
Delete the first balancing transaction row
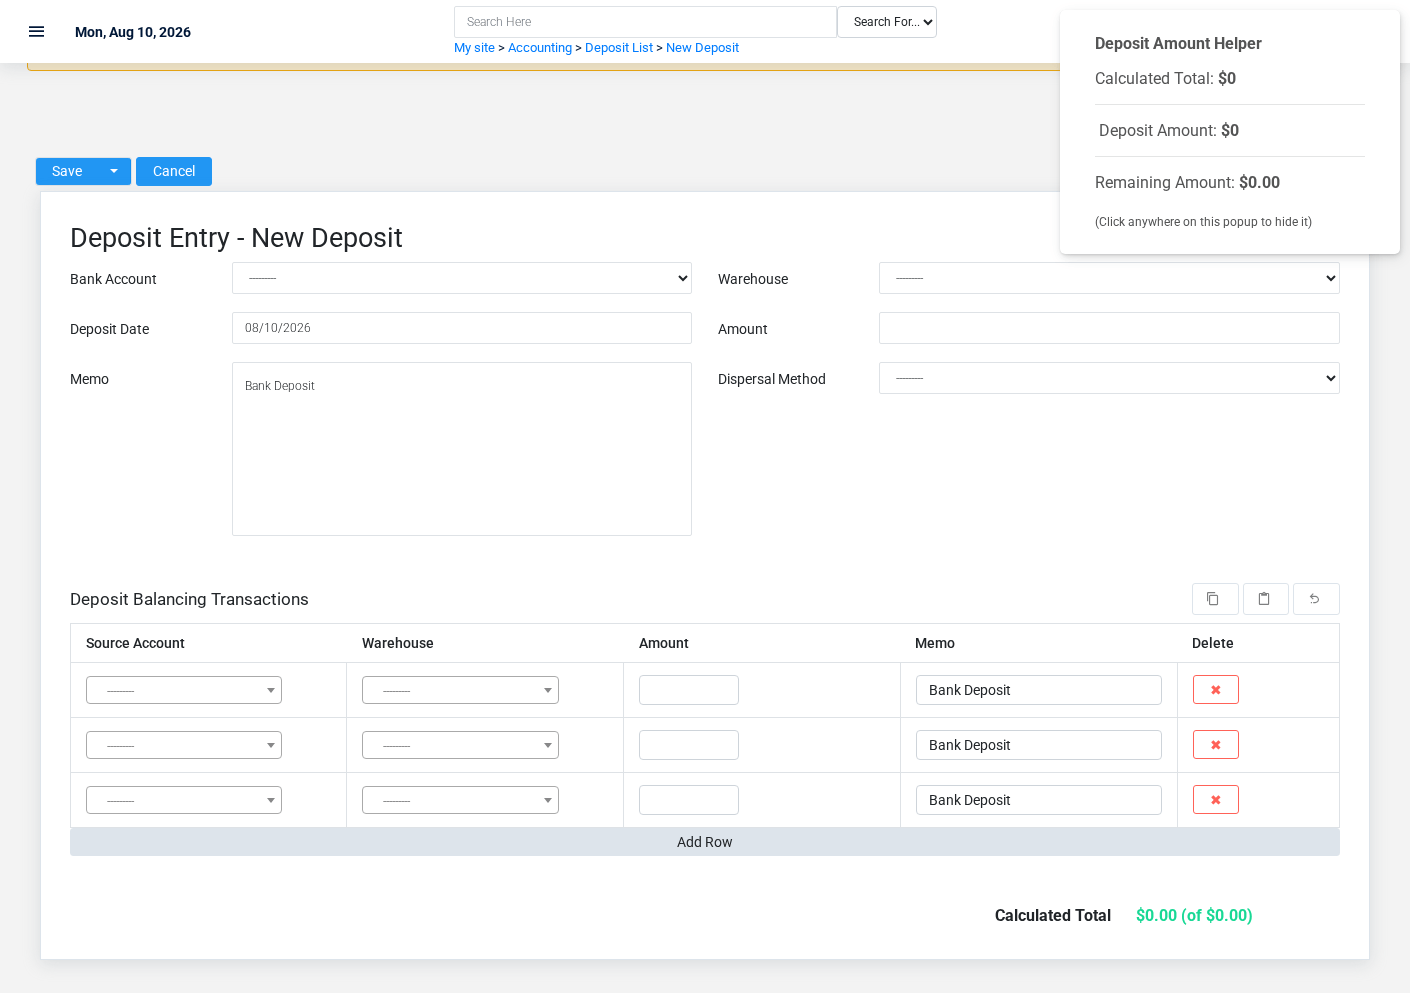coord(1216,690)
